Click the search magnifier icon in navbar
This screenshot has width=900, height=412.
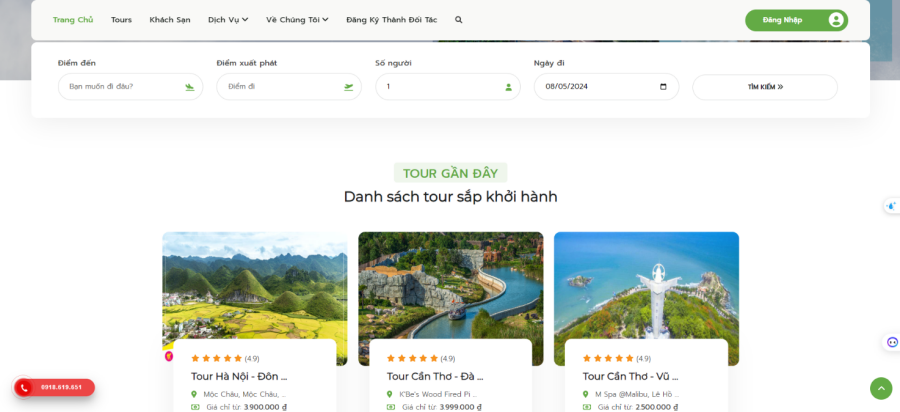point(459,20)
